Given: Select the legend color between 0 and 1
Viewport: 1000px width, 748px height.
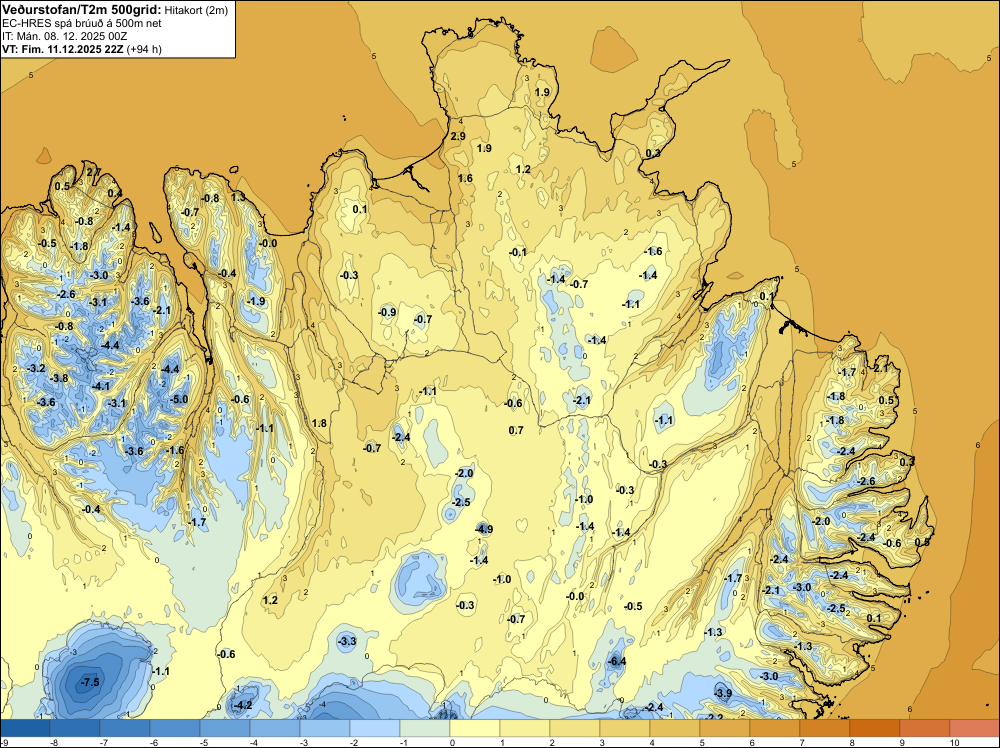Looking at the screenshot, I should coord(475,728).
